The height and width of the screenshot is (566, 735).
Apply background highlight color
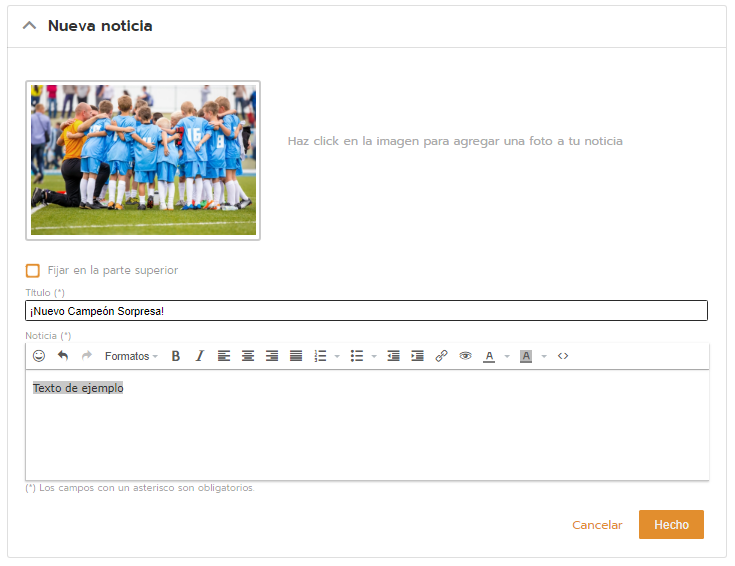[526, 357]
